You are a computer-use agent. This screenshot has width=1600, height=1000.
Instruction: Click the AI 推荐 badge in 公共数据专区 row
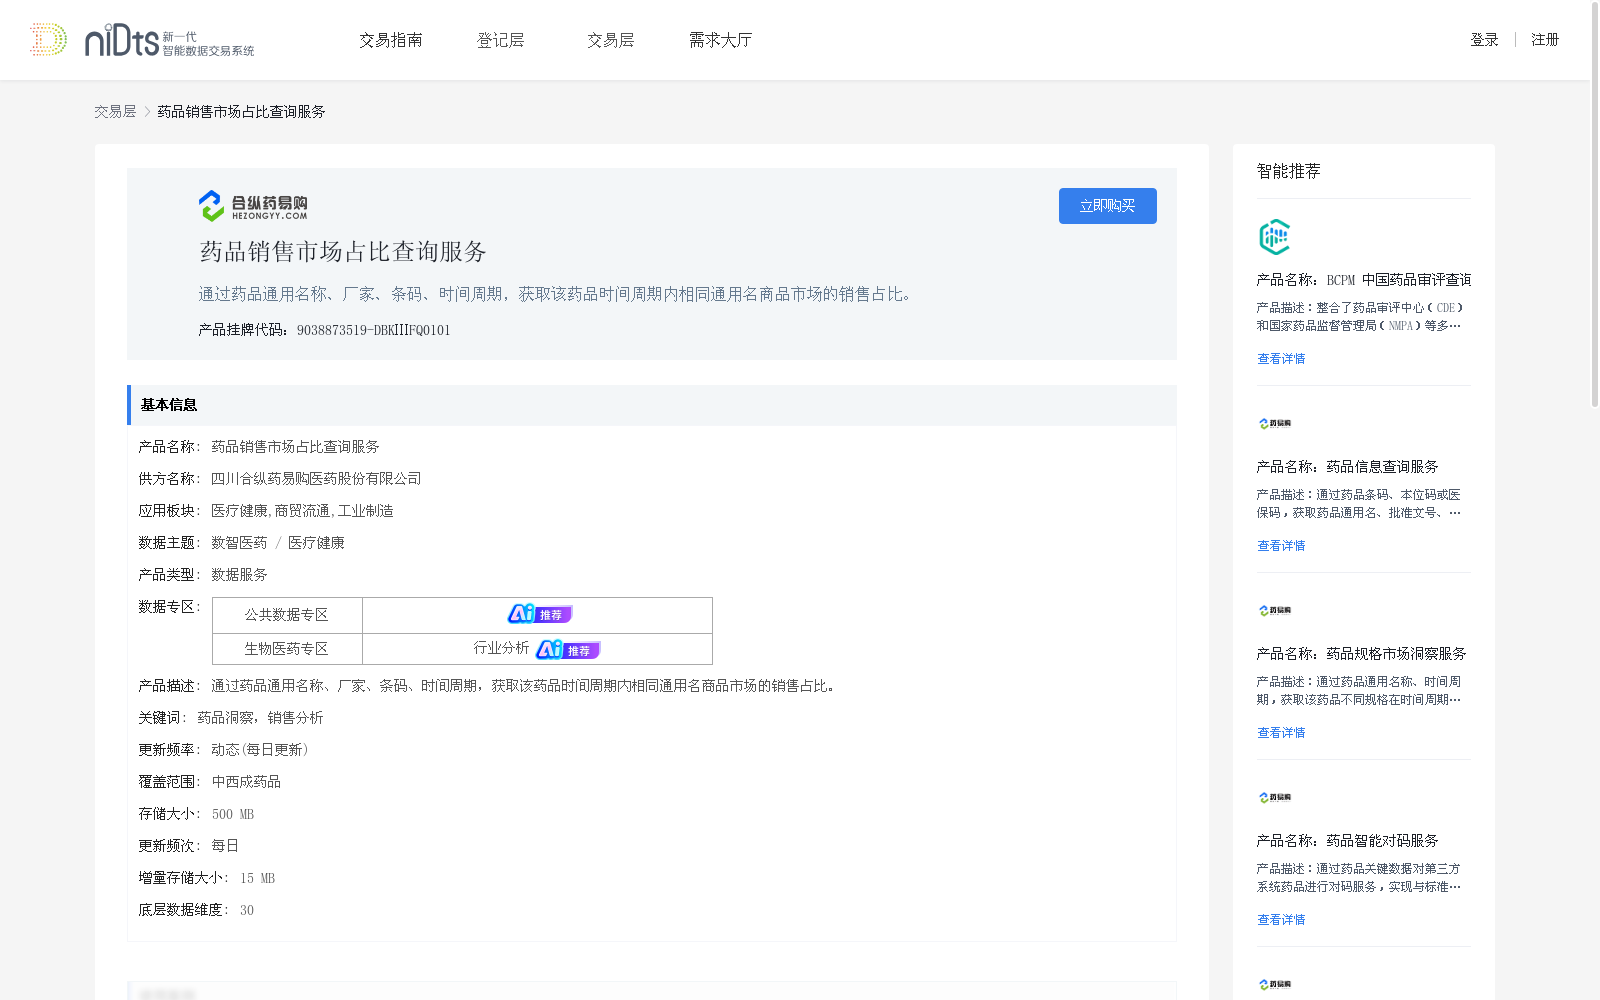tap(540, 614)
